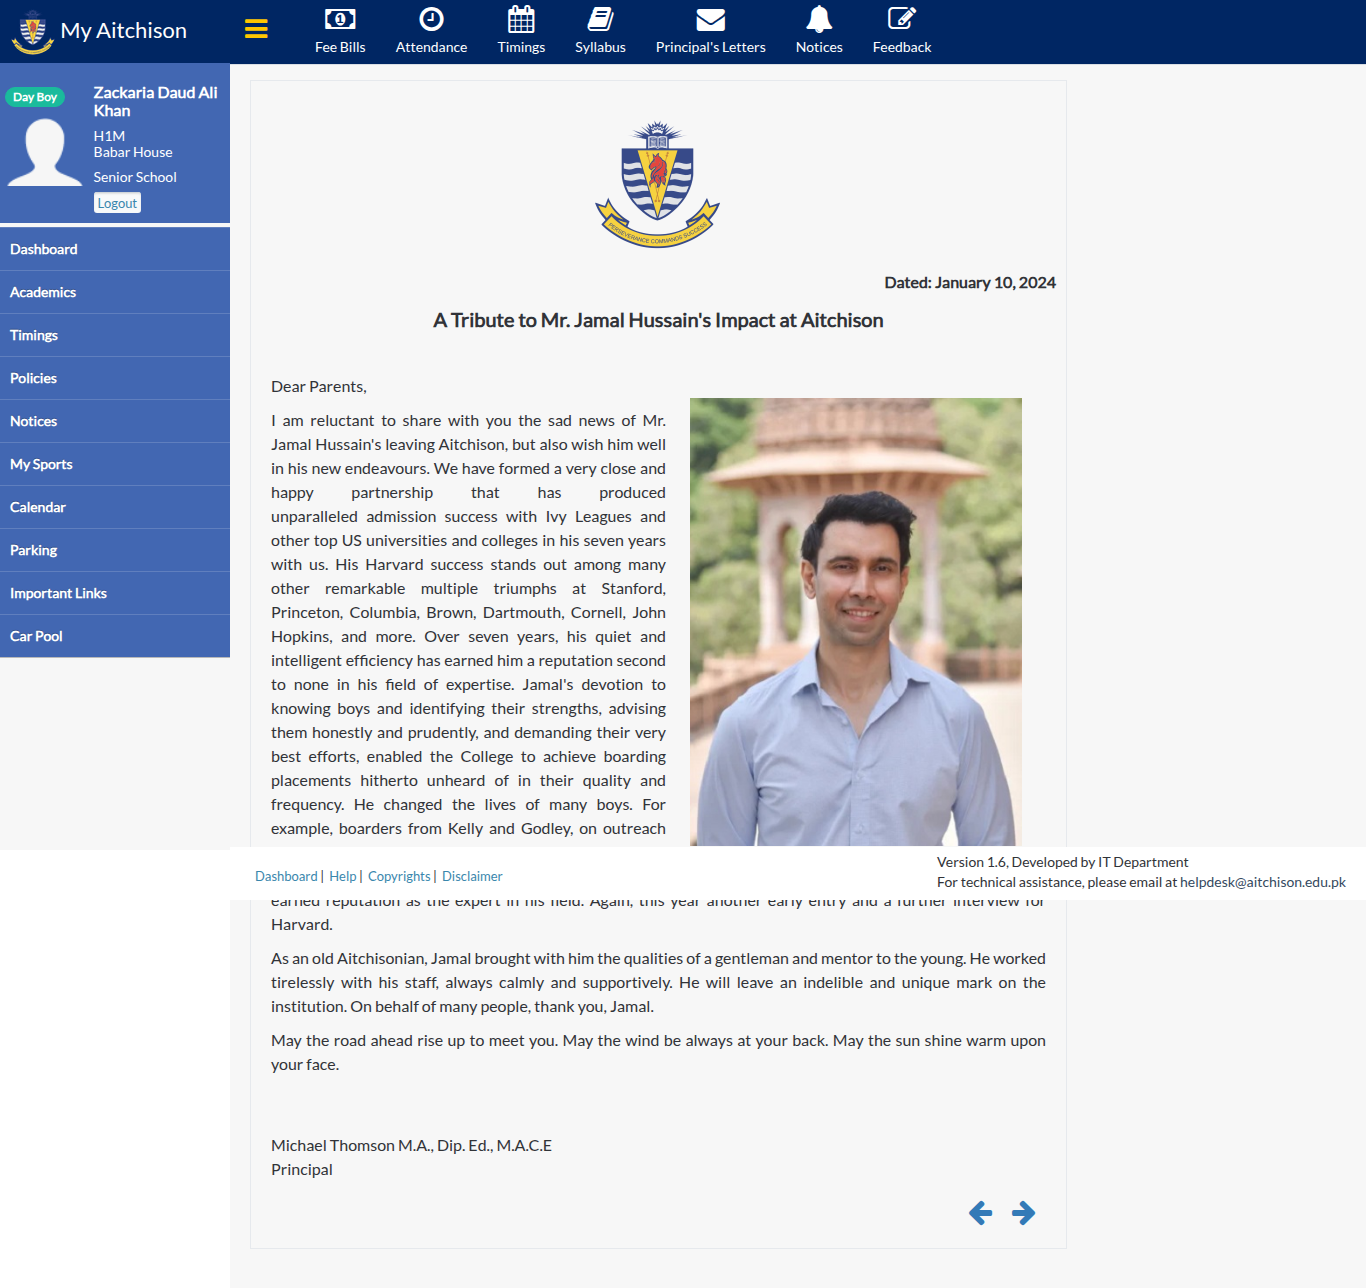Open Calendar in the sidebar
Screen dimensions: 1366x1288
coord(115,507)
